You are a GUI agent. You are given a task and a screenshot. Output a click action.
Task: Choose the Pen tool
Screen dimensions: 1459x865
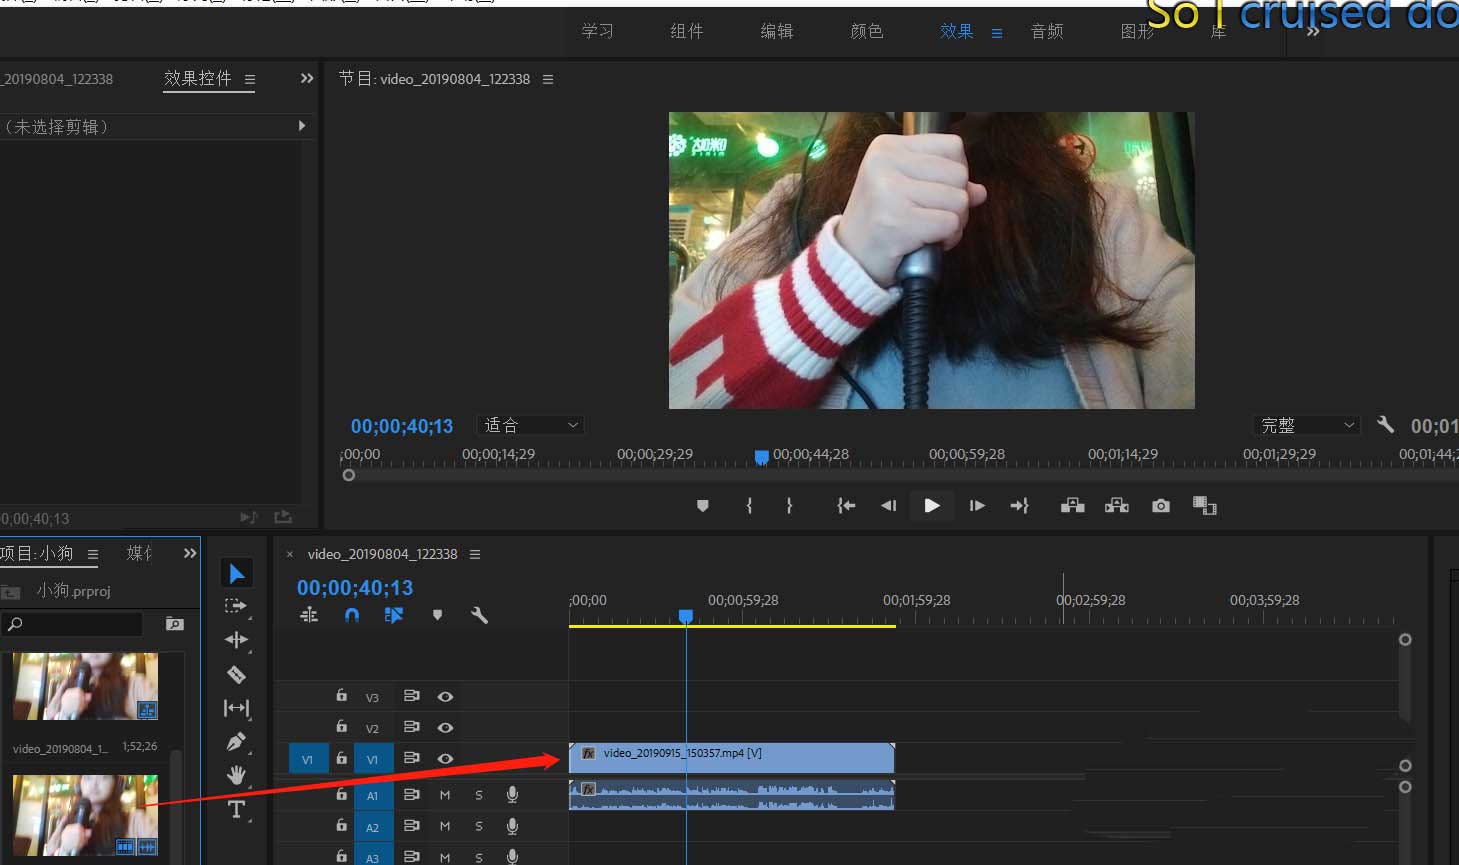[236, 741]
